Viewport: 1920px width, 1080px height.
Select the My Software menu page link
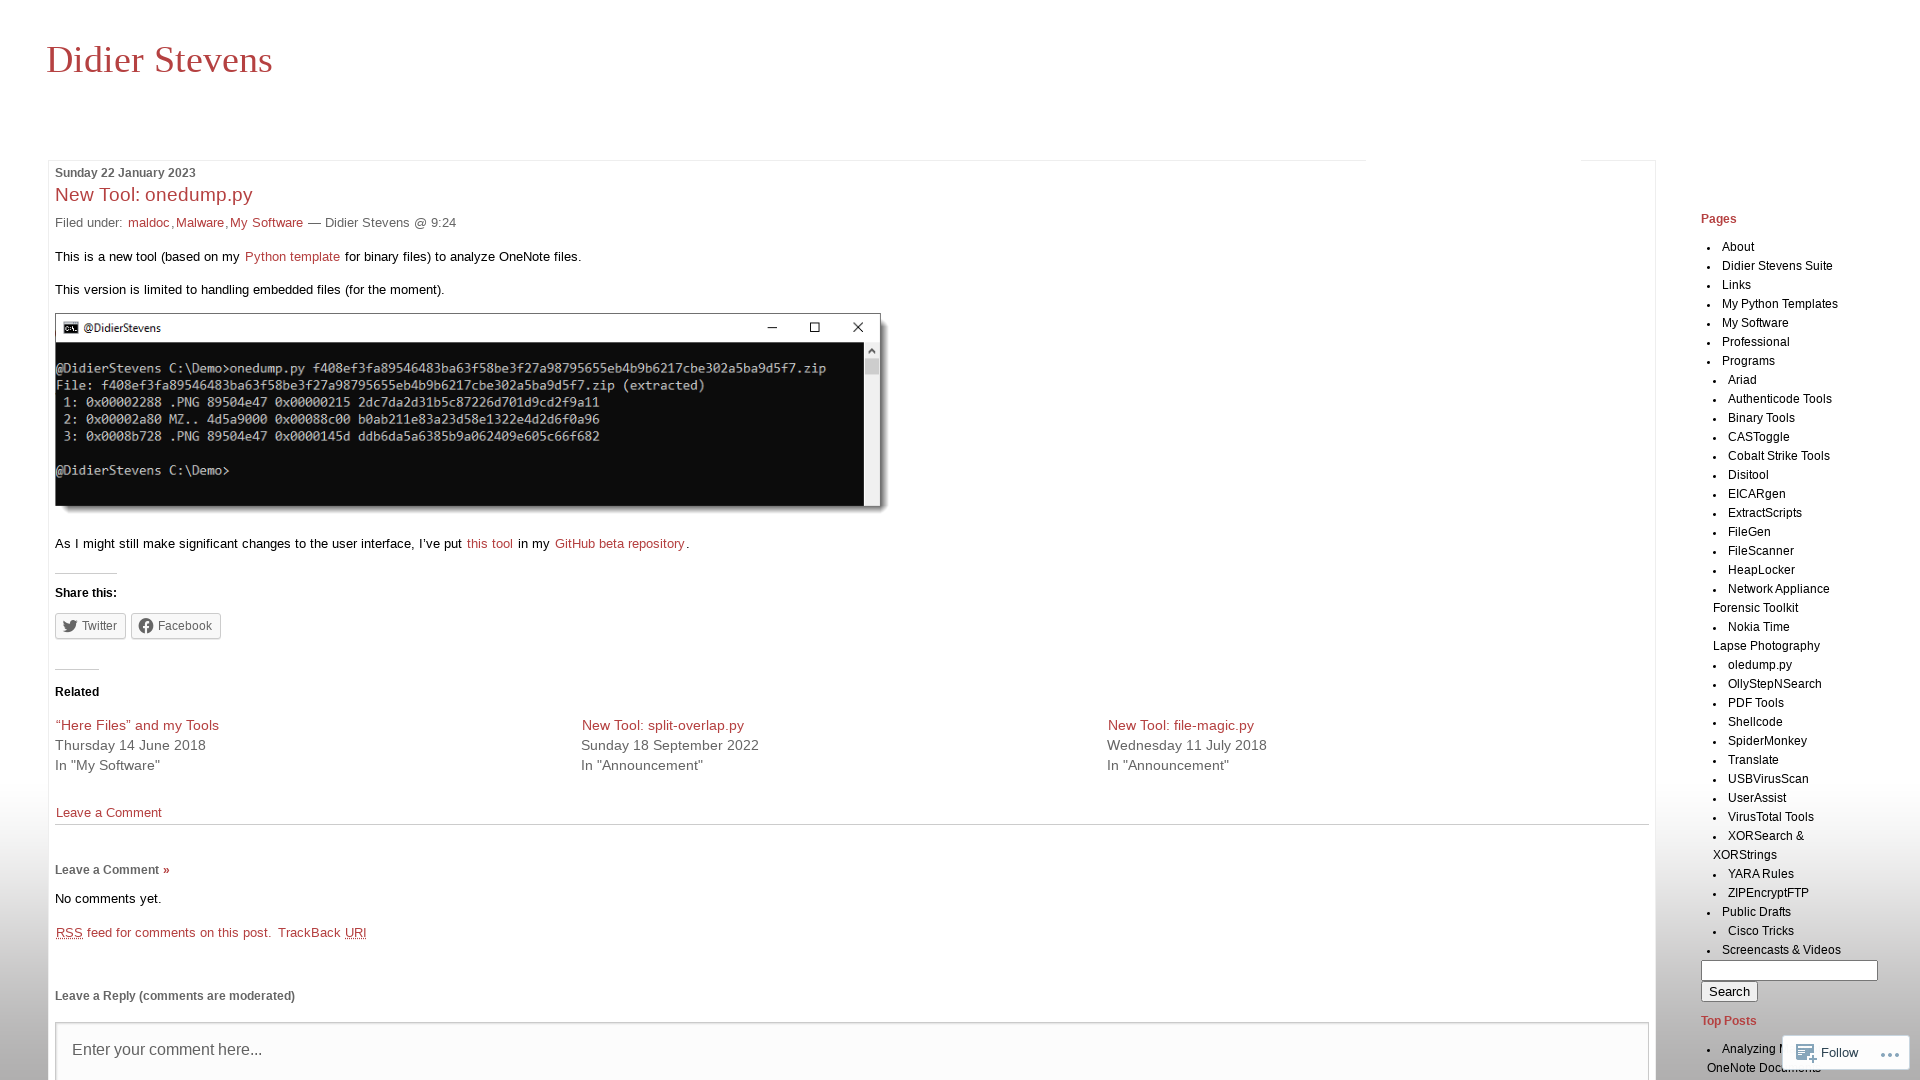point(1755,322)
